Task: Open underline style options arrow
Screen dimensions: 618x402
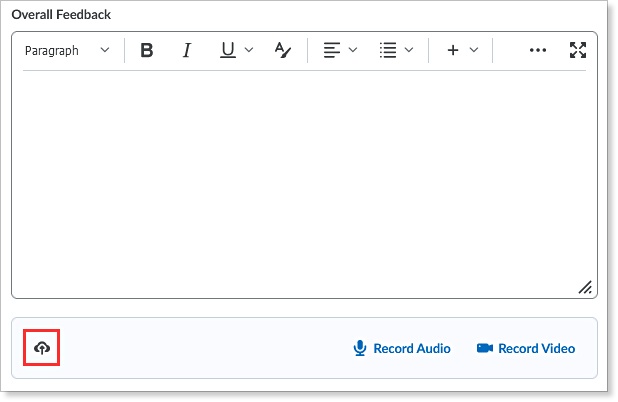Action: click(249, 50)
